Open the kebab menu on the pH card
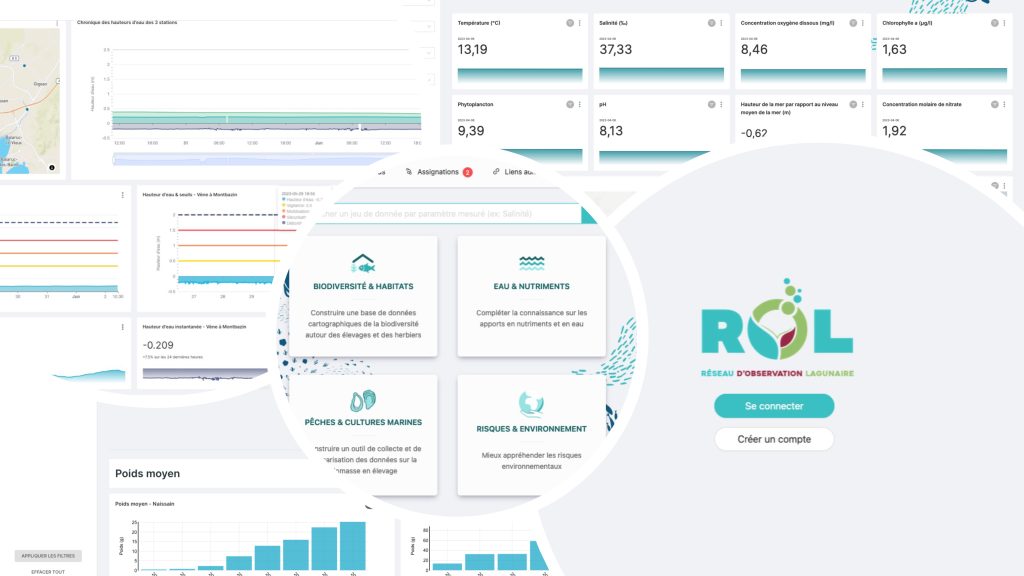 click(721, 104)
